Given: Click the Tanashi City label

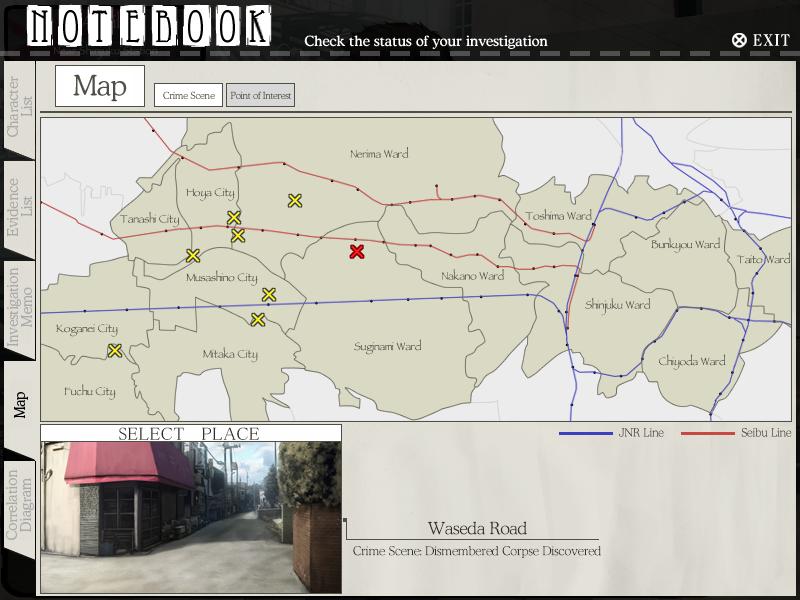Looking at the screenshot, I should [x=150, y=219].
